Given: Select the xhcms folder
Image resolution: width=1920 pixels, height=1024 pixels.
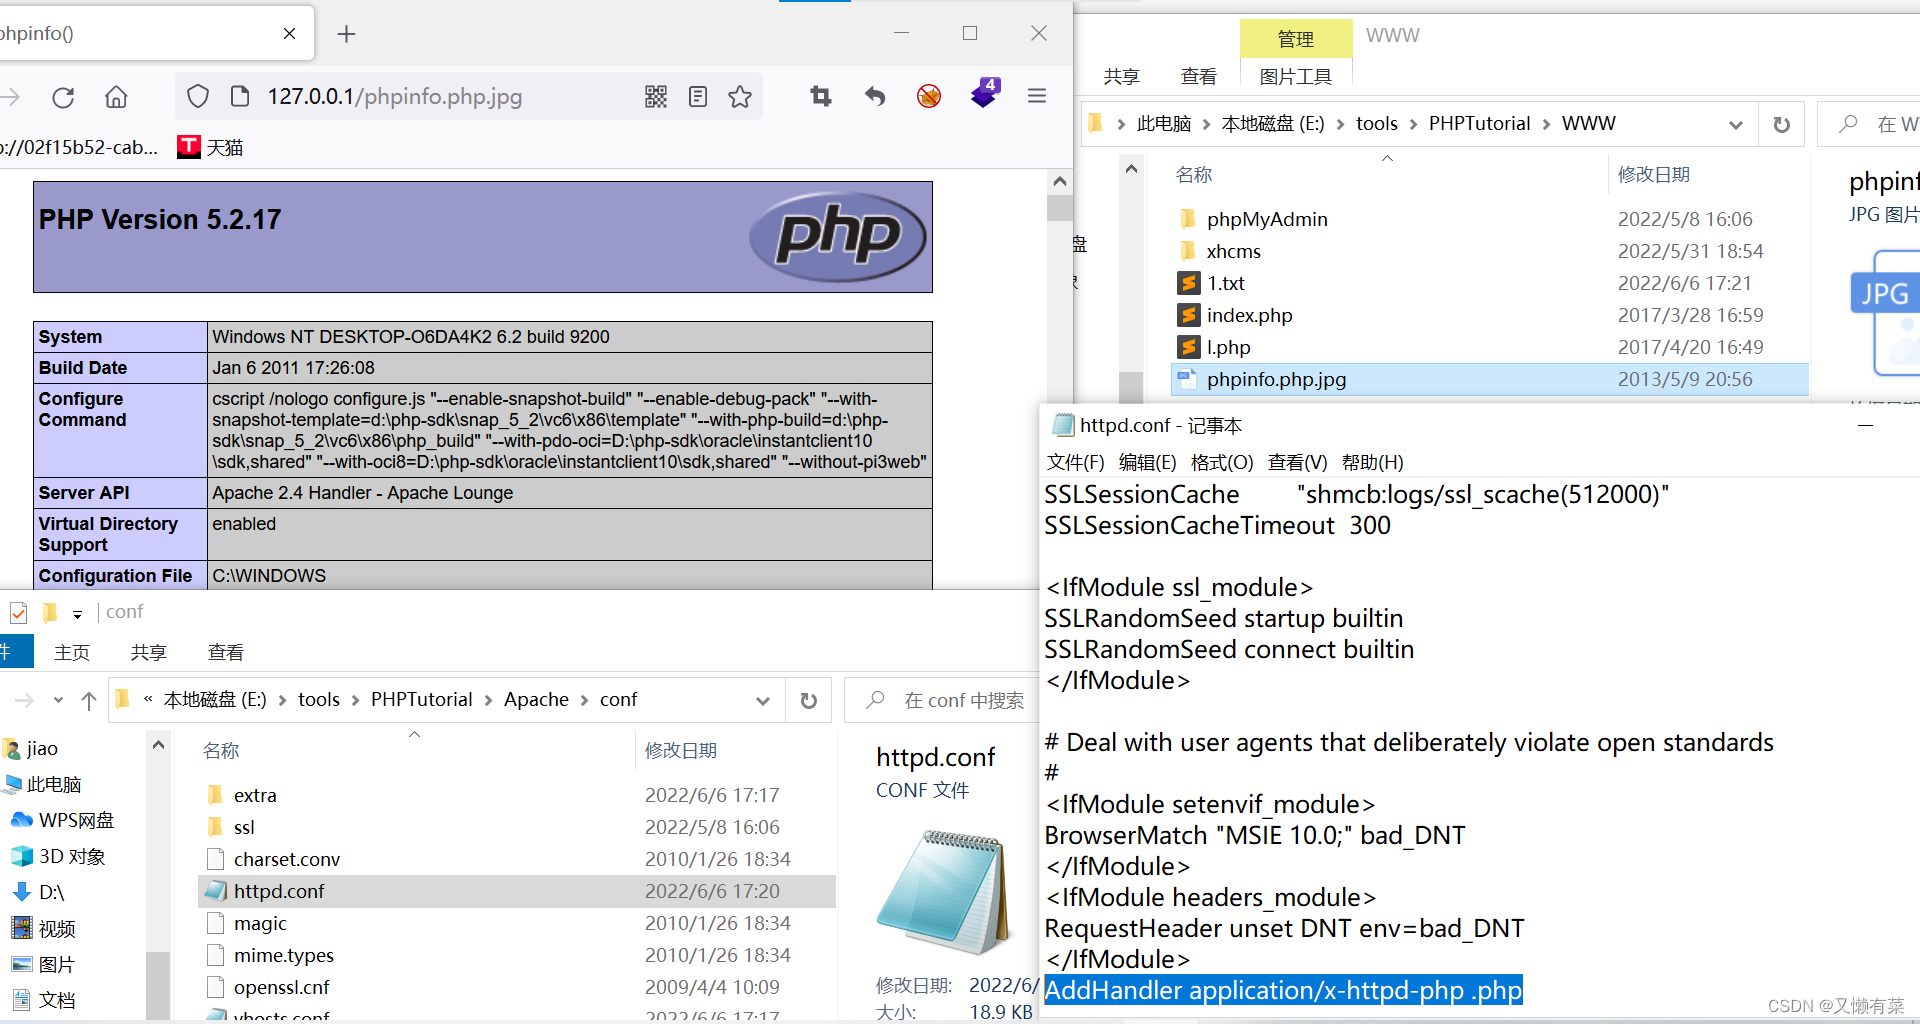Looking at the screenshot, I should pyautogui.click(x=1233, y=251).
